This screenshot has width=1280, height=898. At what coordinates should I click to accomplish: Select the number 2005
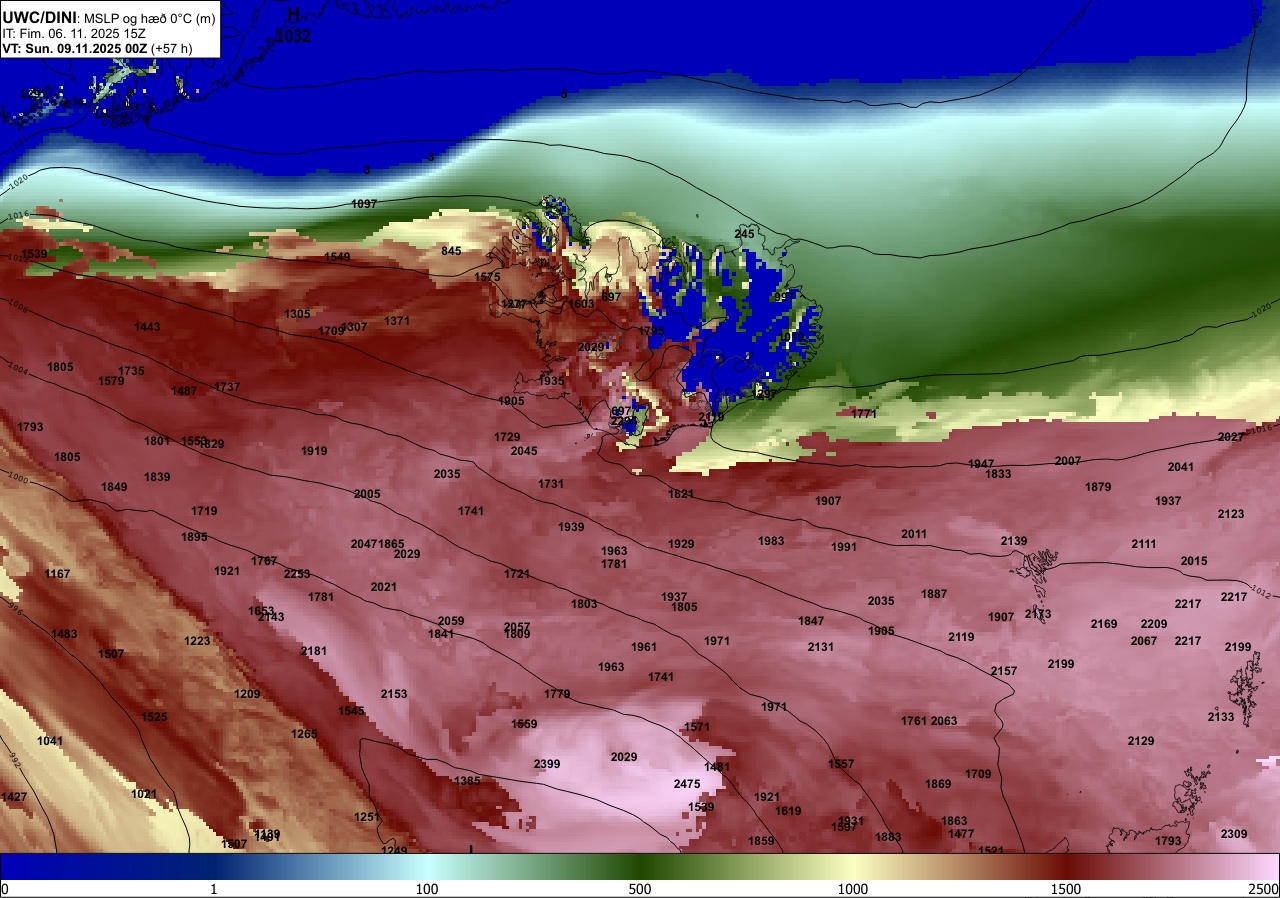point(367,494)
